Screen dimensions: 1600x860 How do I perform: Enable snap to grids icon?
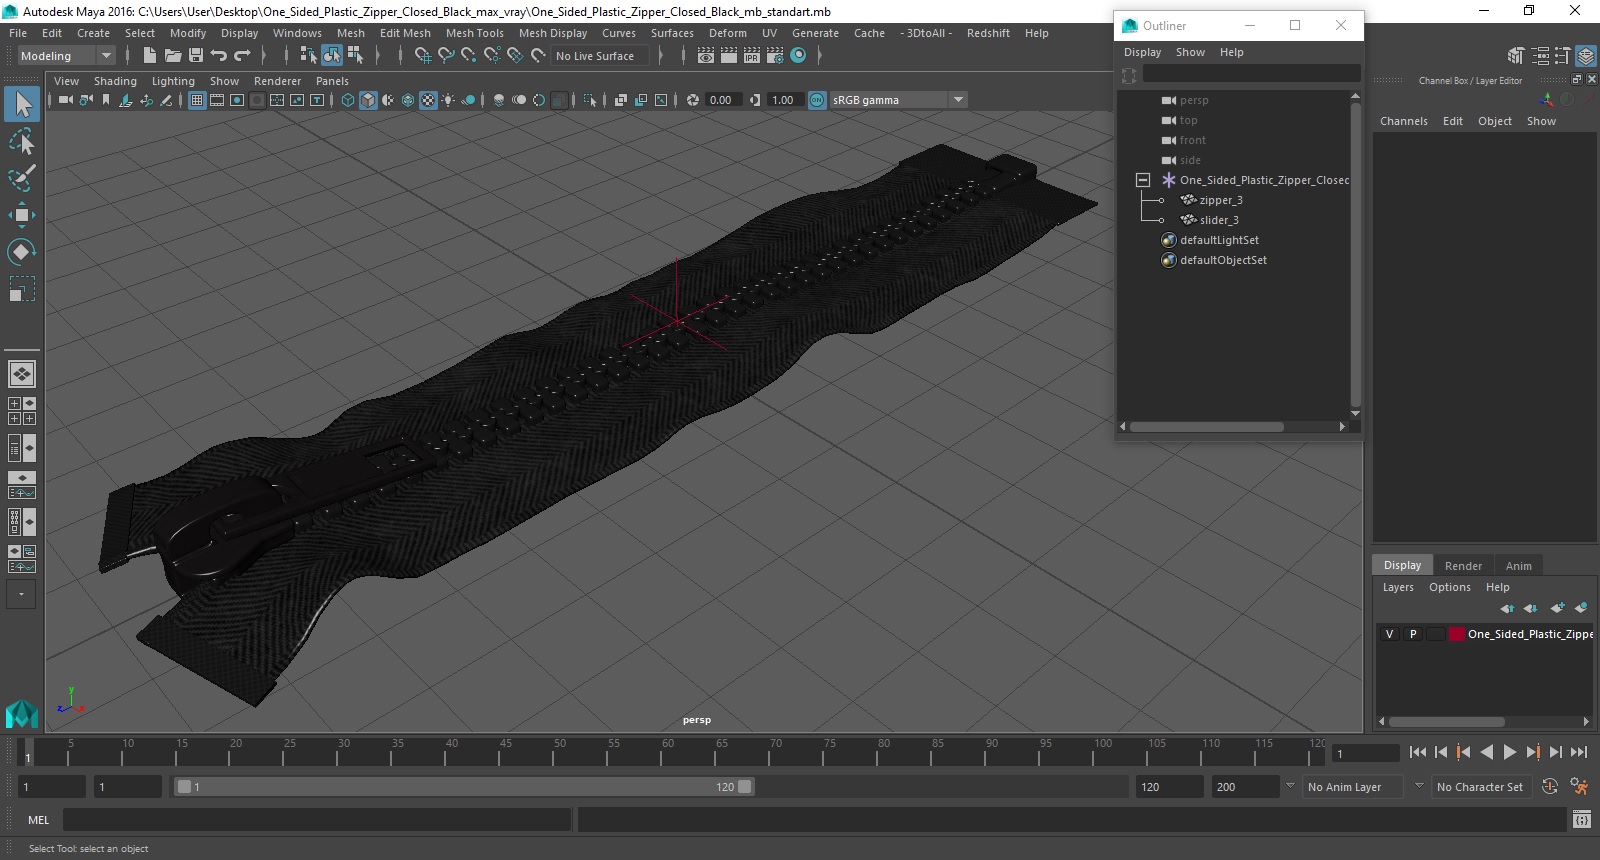pyautogui.click(x=422, y=56)
